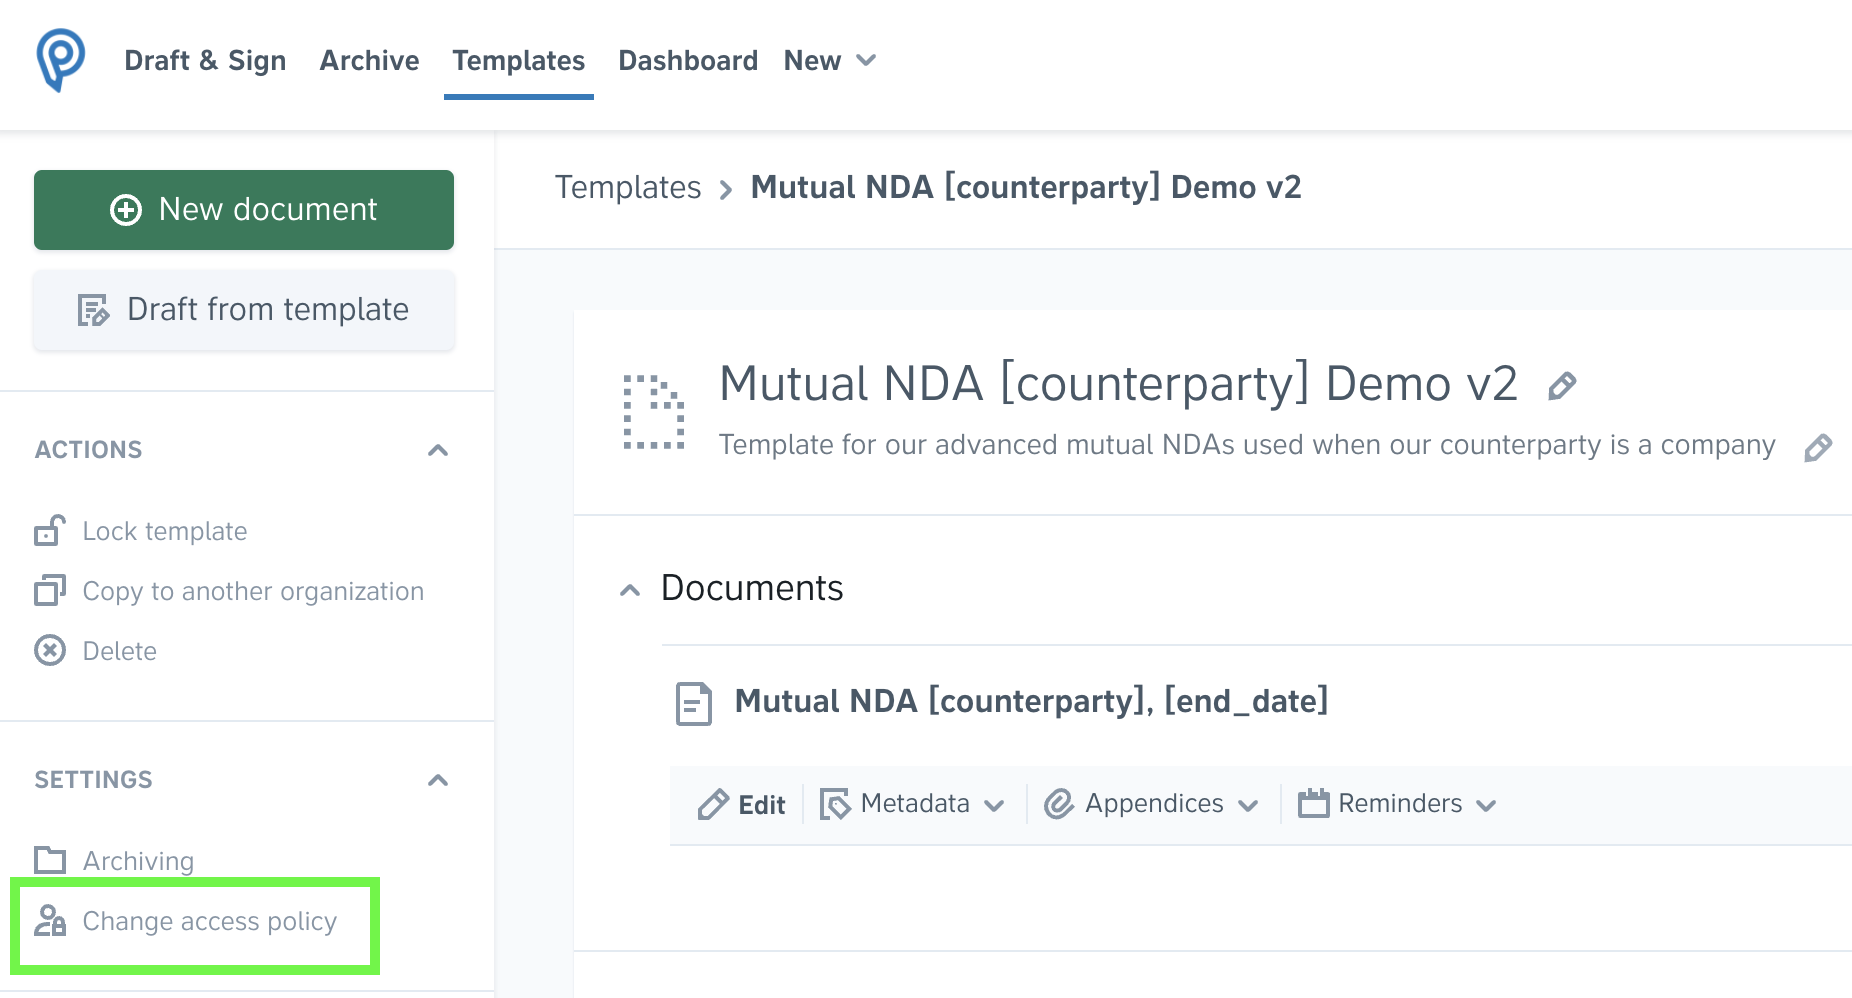Expand the Appendices dropdown
This screenshot has width=1852, height=998.
tap(1152, 804)
